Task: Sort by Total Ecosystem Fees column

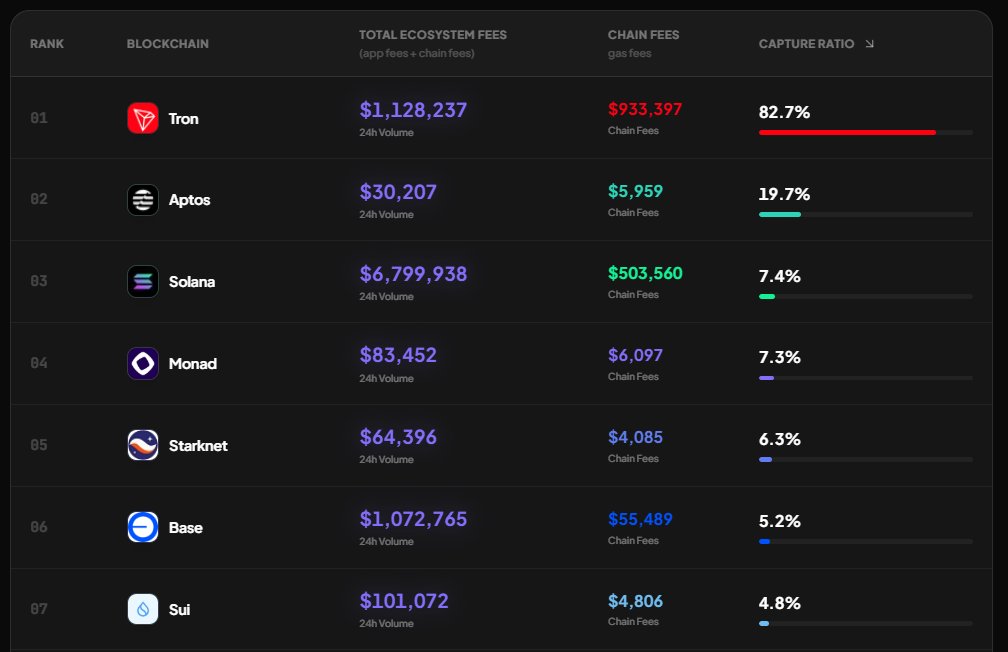Action: point(432,35)
